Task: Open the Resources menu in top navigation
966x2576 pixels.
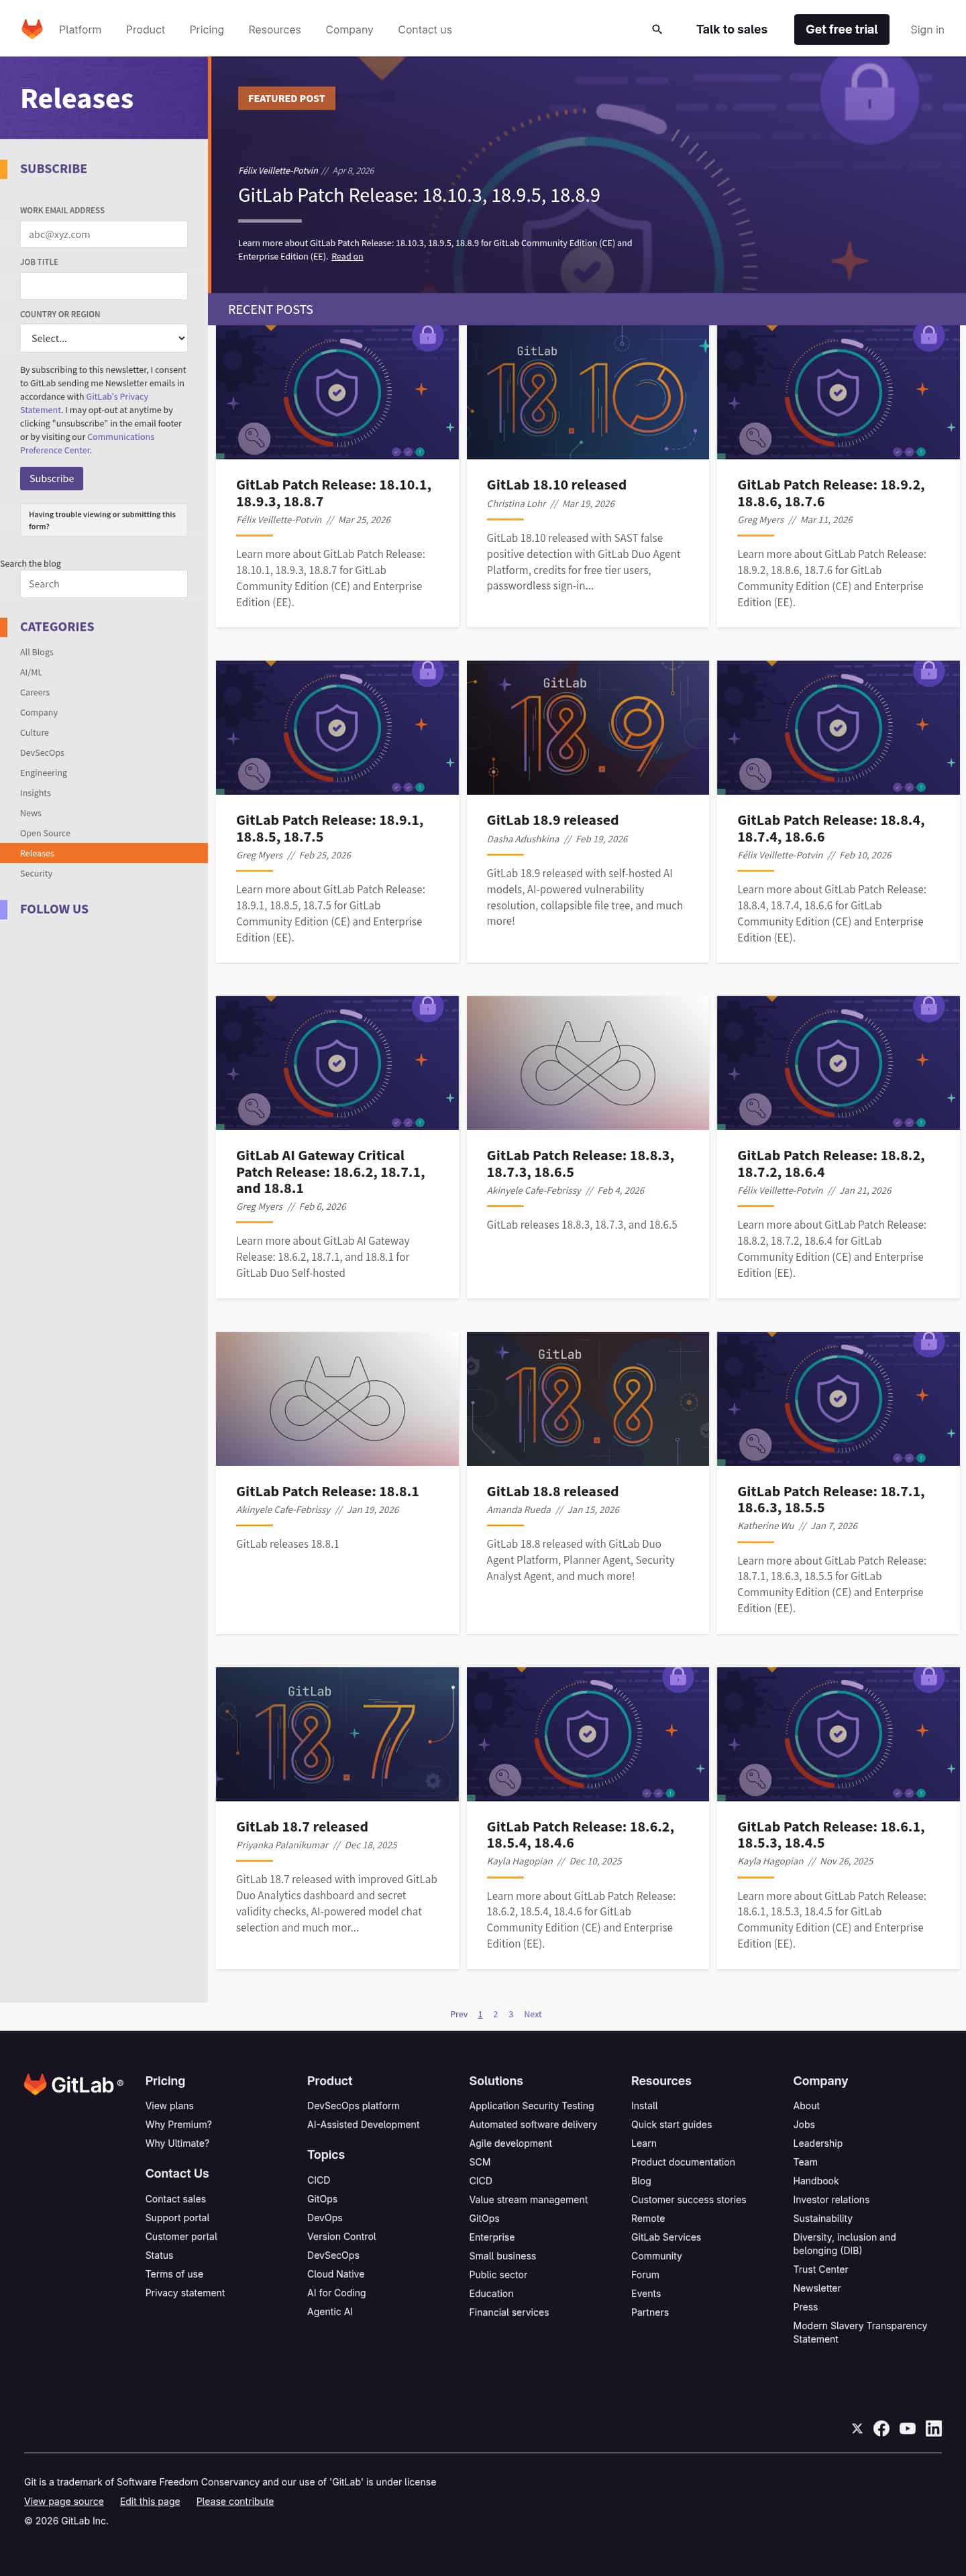Action: click(274, 29)
